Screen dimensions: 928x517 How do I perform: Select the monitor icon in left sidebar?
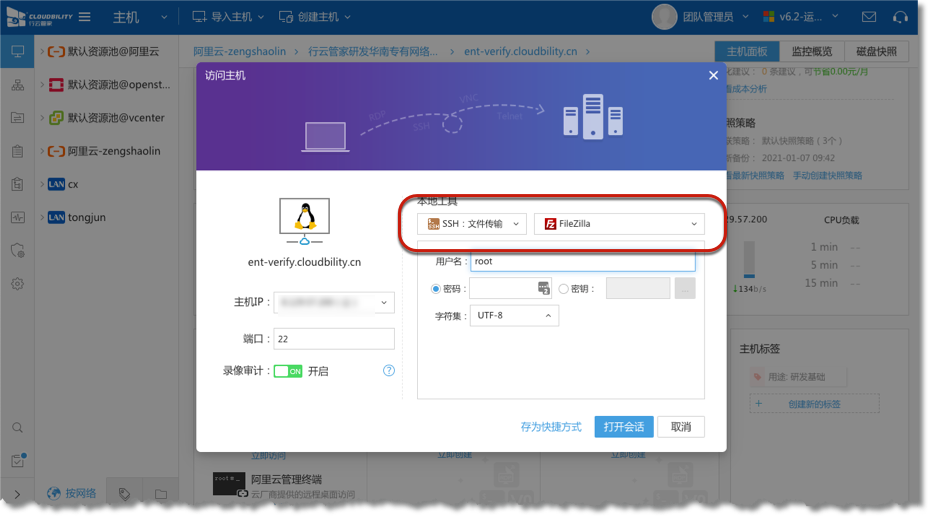(x=18, y=51)
